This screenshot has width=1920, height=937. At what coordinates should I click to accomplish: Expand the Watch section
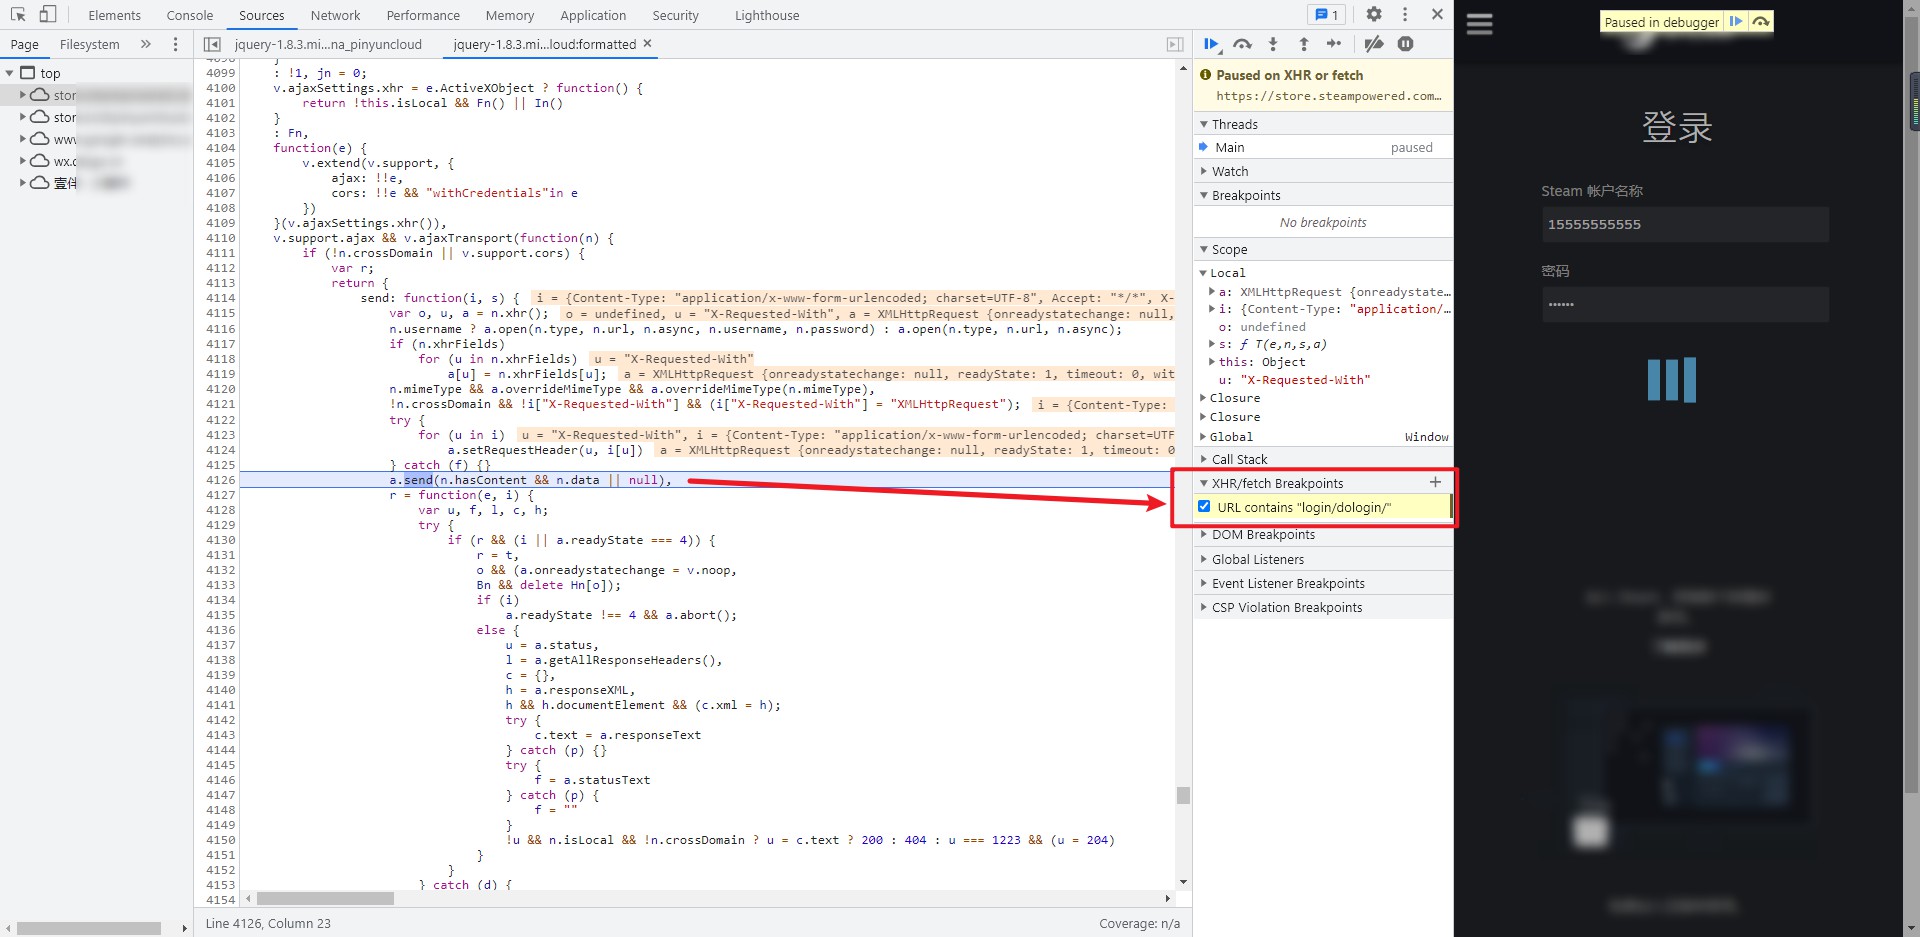pyautogui.click(x=1230, y=171)
